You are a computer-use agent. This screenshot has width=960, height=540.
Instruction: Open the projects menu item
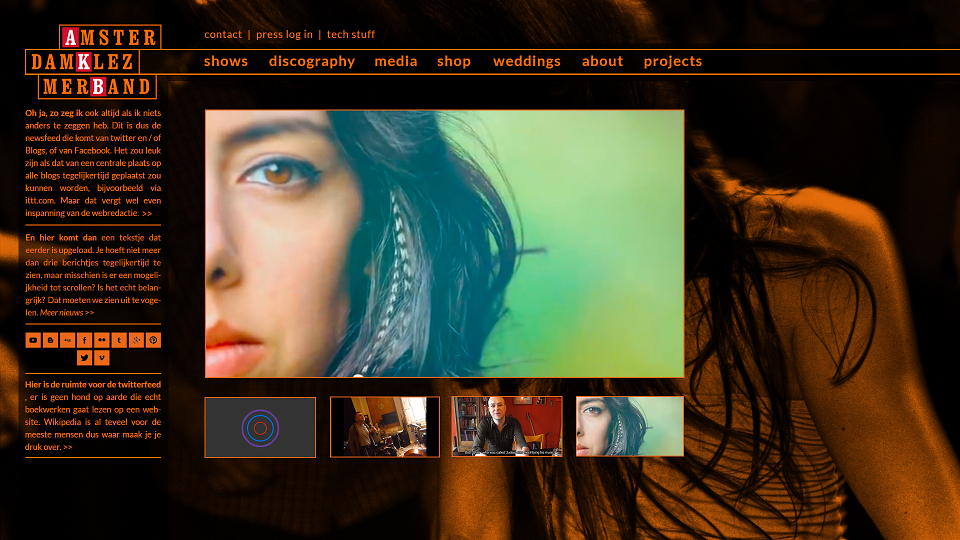click(x=673, y=61)
